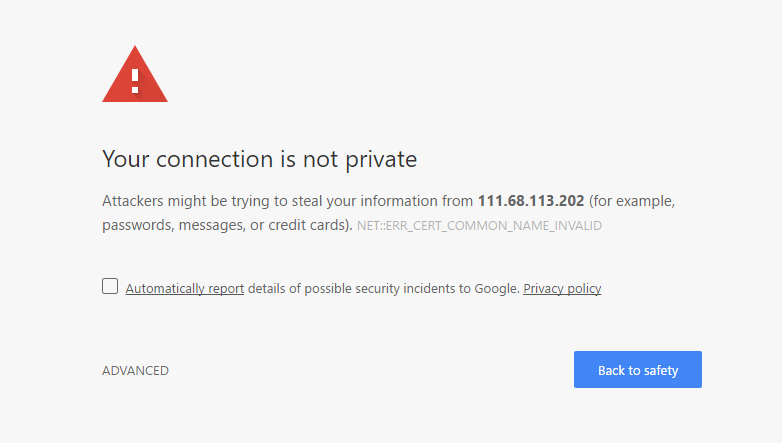Image resolution: width=782 pixels, height=443 pixels.
Task: Expand the ADVANCED section
Action: pyautogui.click(x=135, y=371)
